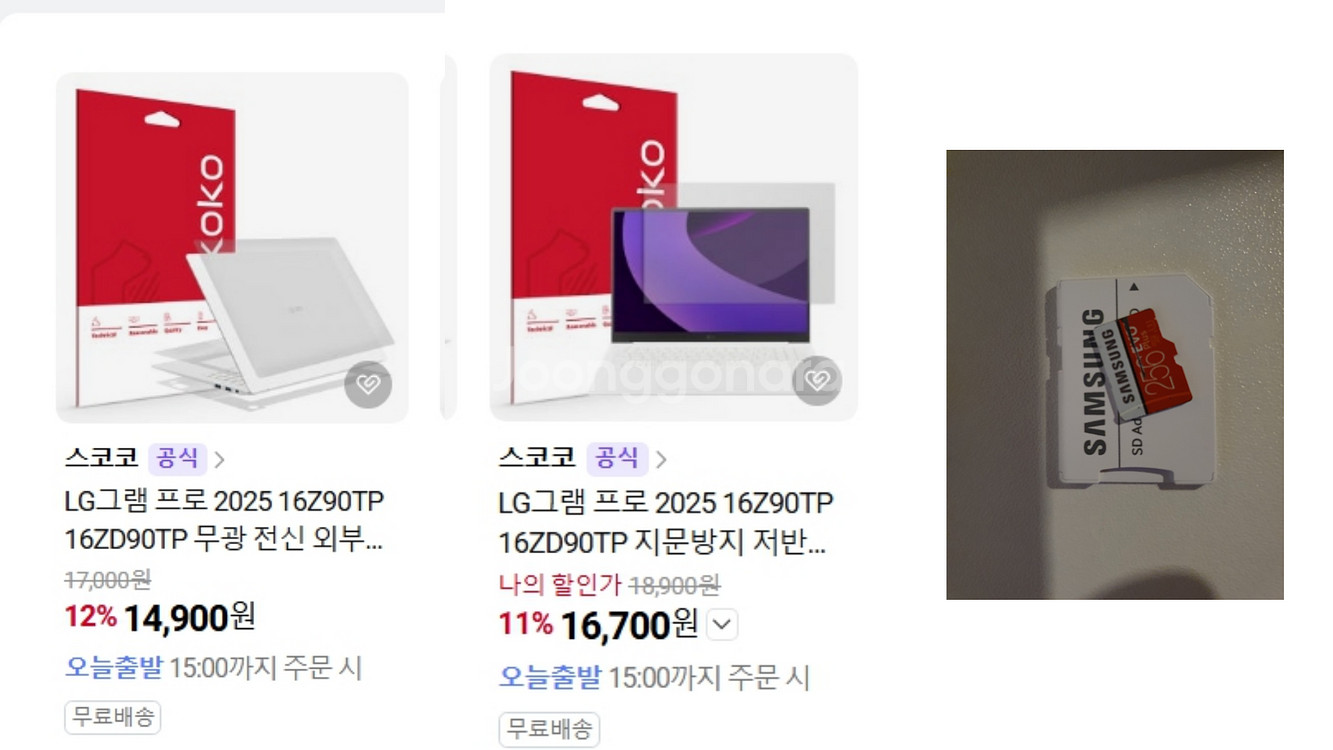Click the first 스코코 store name

click(101, 458)
